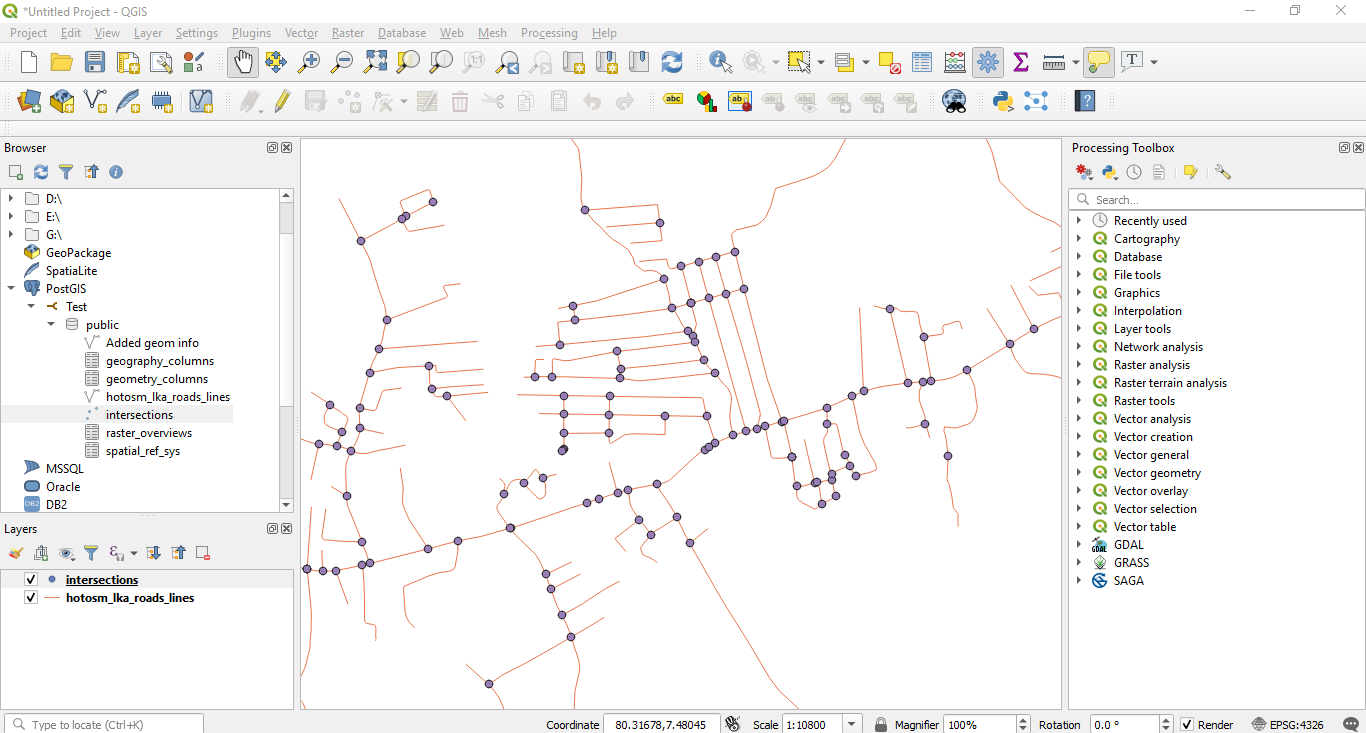
Task: Open the Processing Toolbox history clock icon
Action: 1134,172
